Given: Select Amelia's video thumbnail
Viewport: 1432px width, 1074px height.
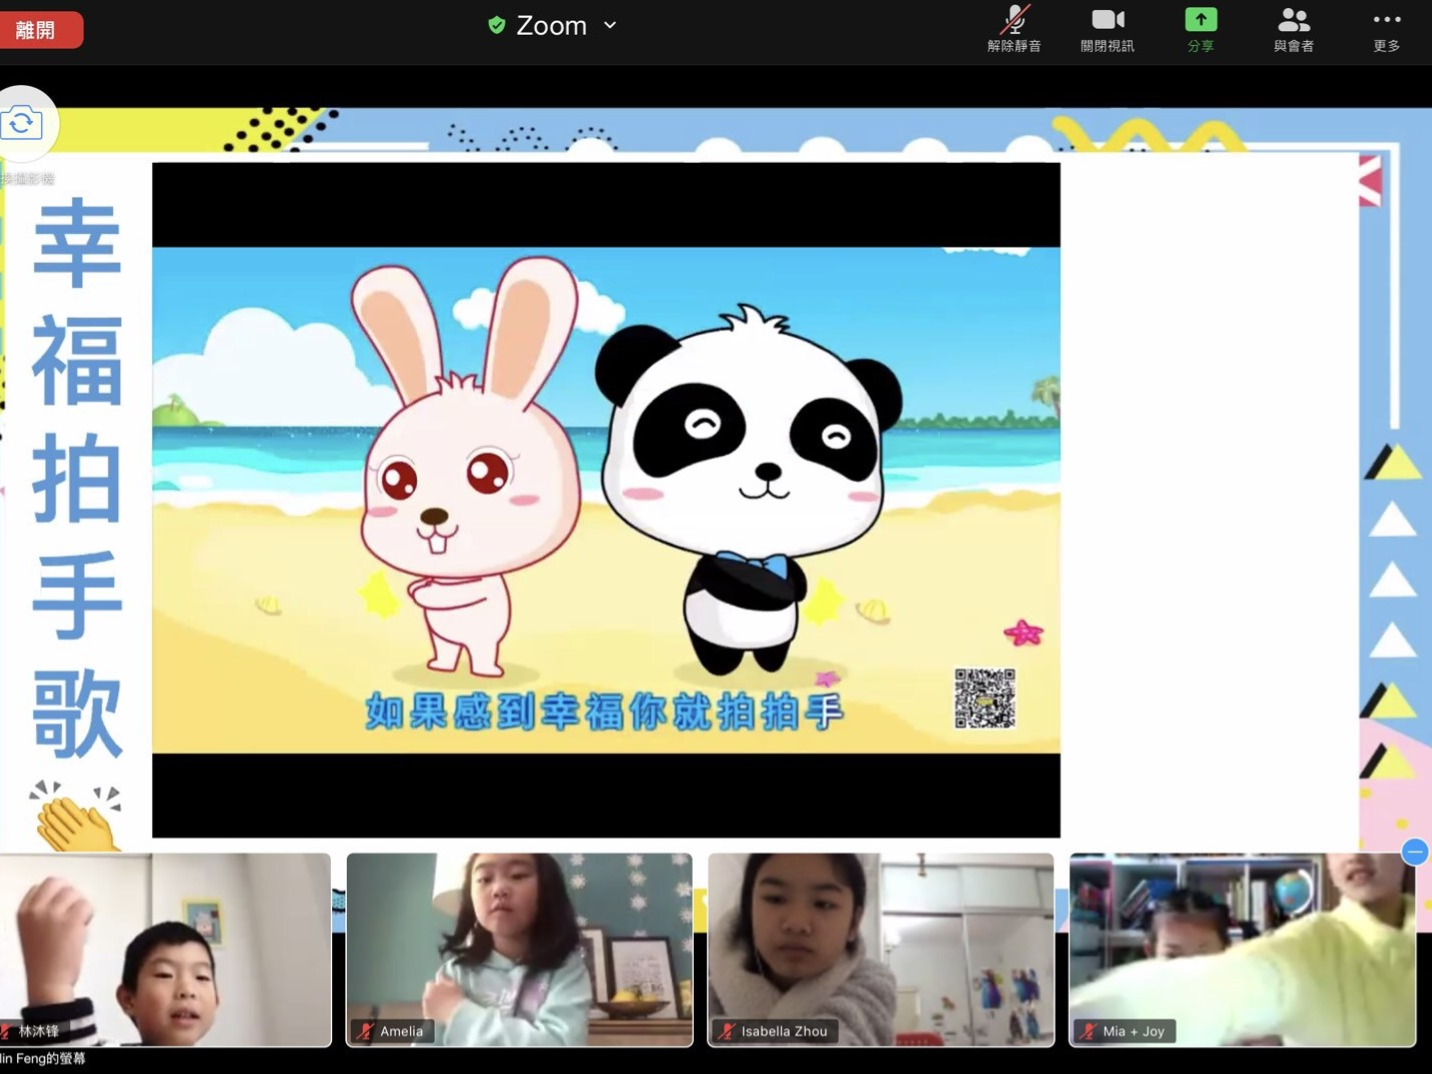Looking at the screenshot, I should pos(519,948).
